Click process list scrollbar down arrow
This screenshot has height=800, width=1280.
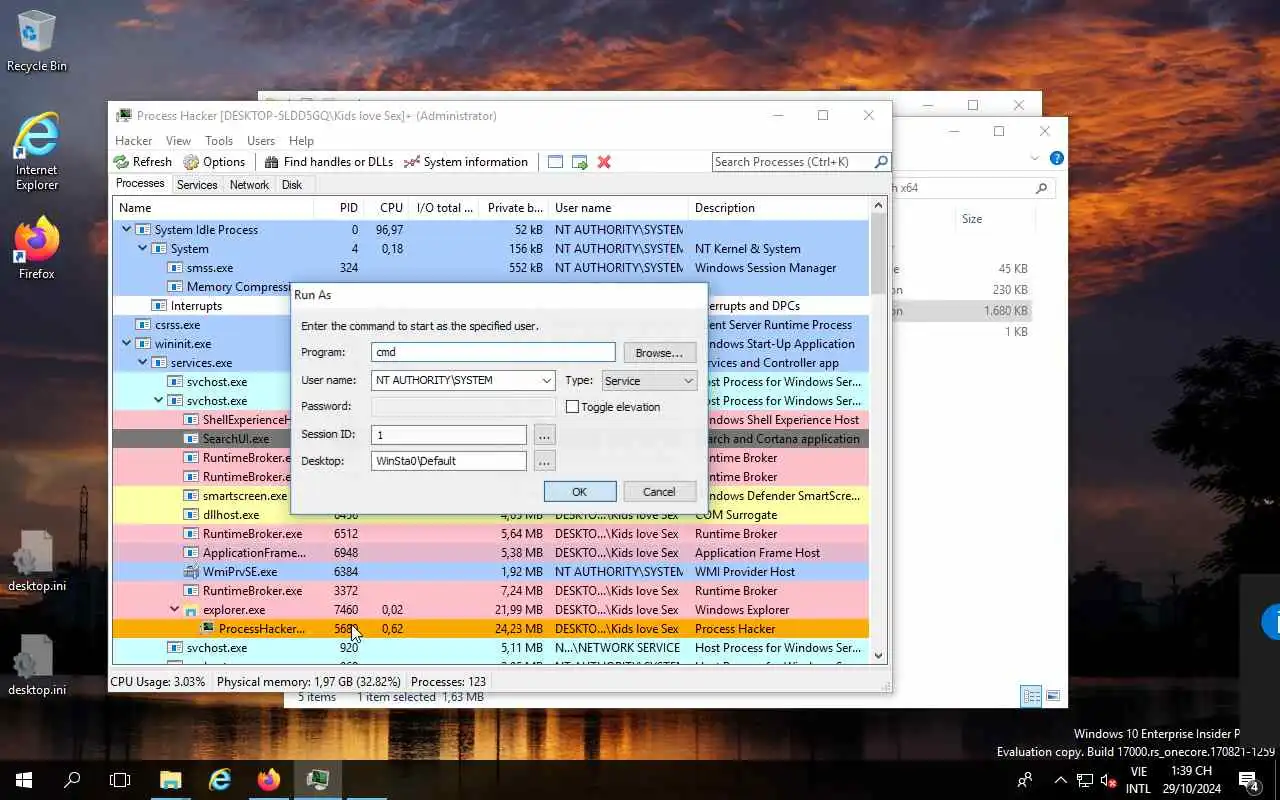click(x=879, y=656)
